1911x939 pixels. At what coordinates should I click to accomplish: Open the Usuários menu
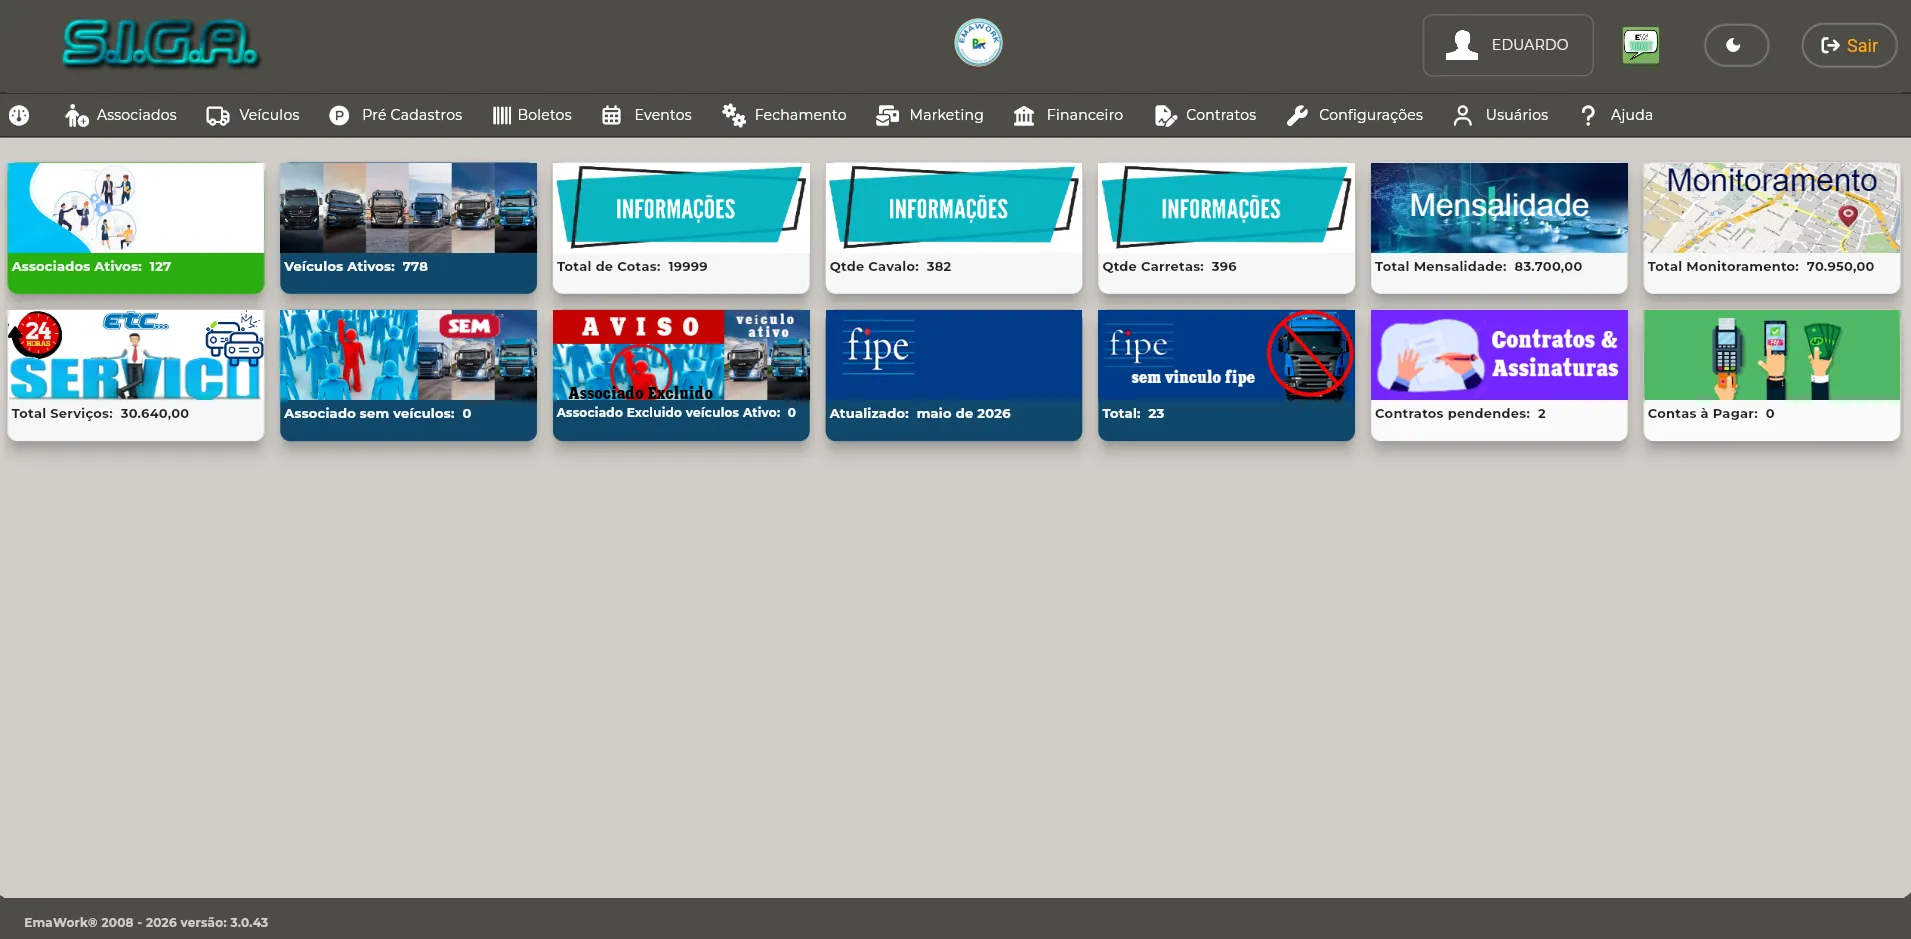(x=1500, y=116)
